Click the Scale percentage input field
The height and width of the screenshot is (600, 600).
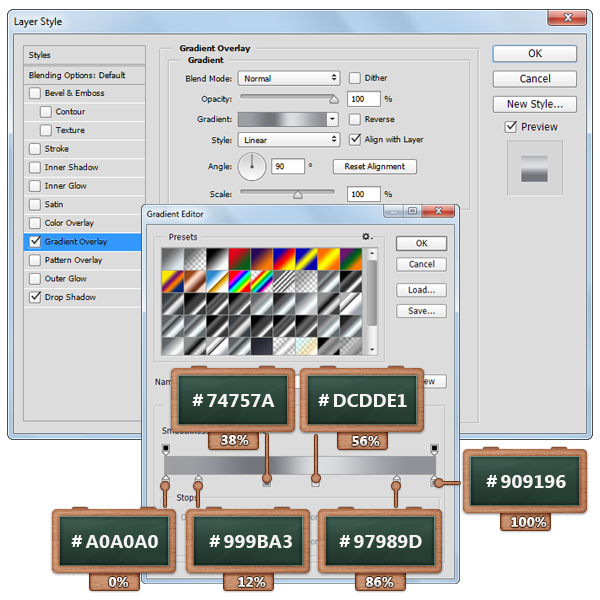tap(363, 194)
